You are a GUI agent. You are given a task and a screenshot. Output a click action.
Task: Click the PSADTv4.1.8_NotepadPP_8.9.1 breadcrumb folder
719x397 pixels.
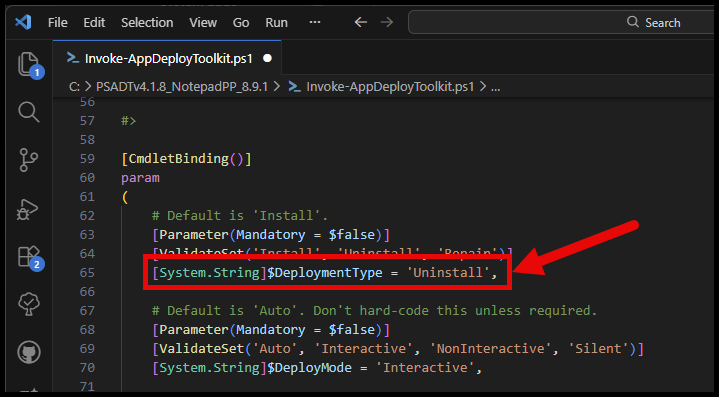pyautogui.click(x=182, y=87)
